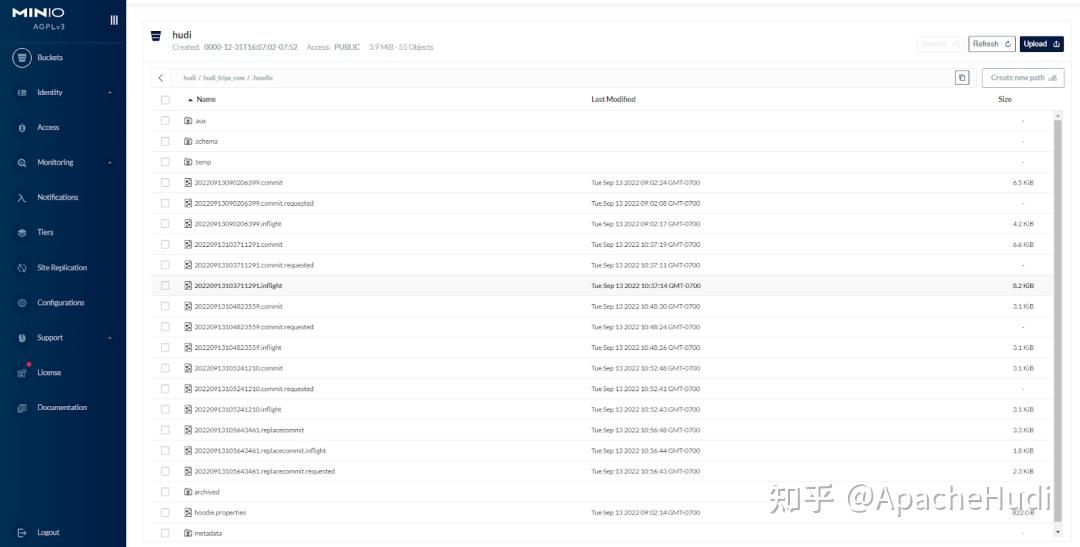Expand the Identity submenu chevron
This screenshot has width=1080, height=547.
click(x=110, y=92)
